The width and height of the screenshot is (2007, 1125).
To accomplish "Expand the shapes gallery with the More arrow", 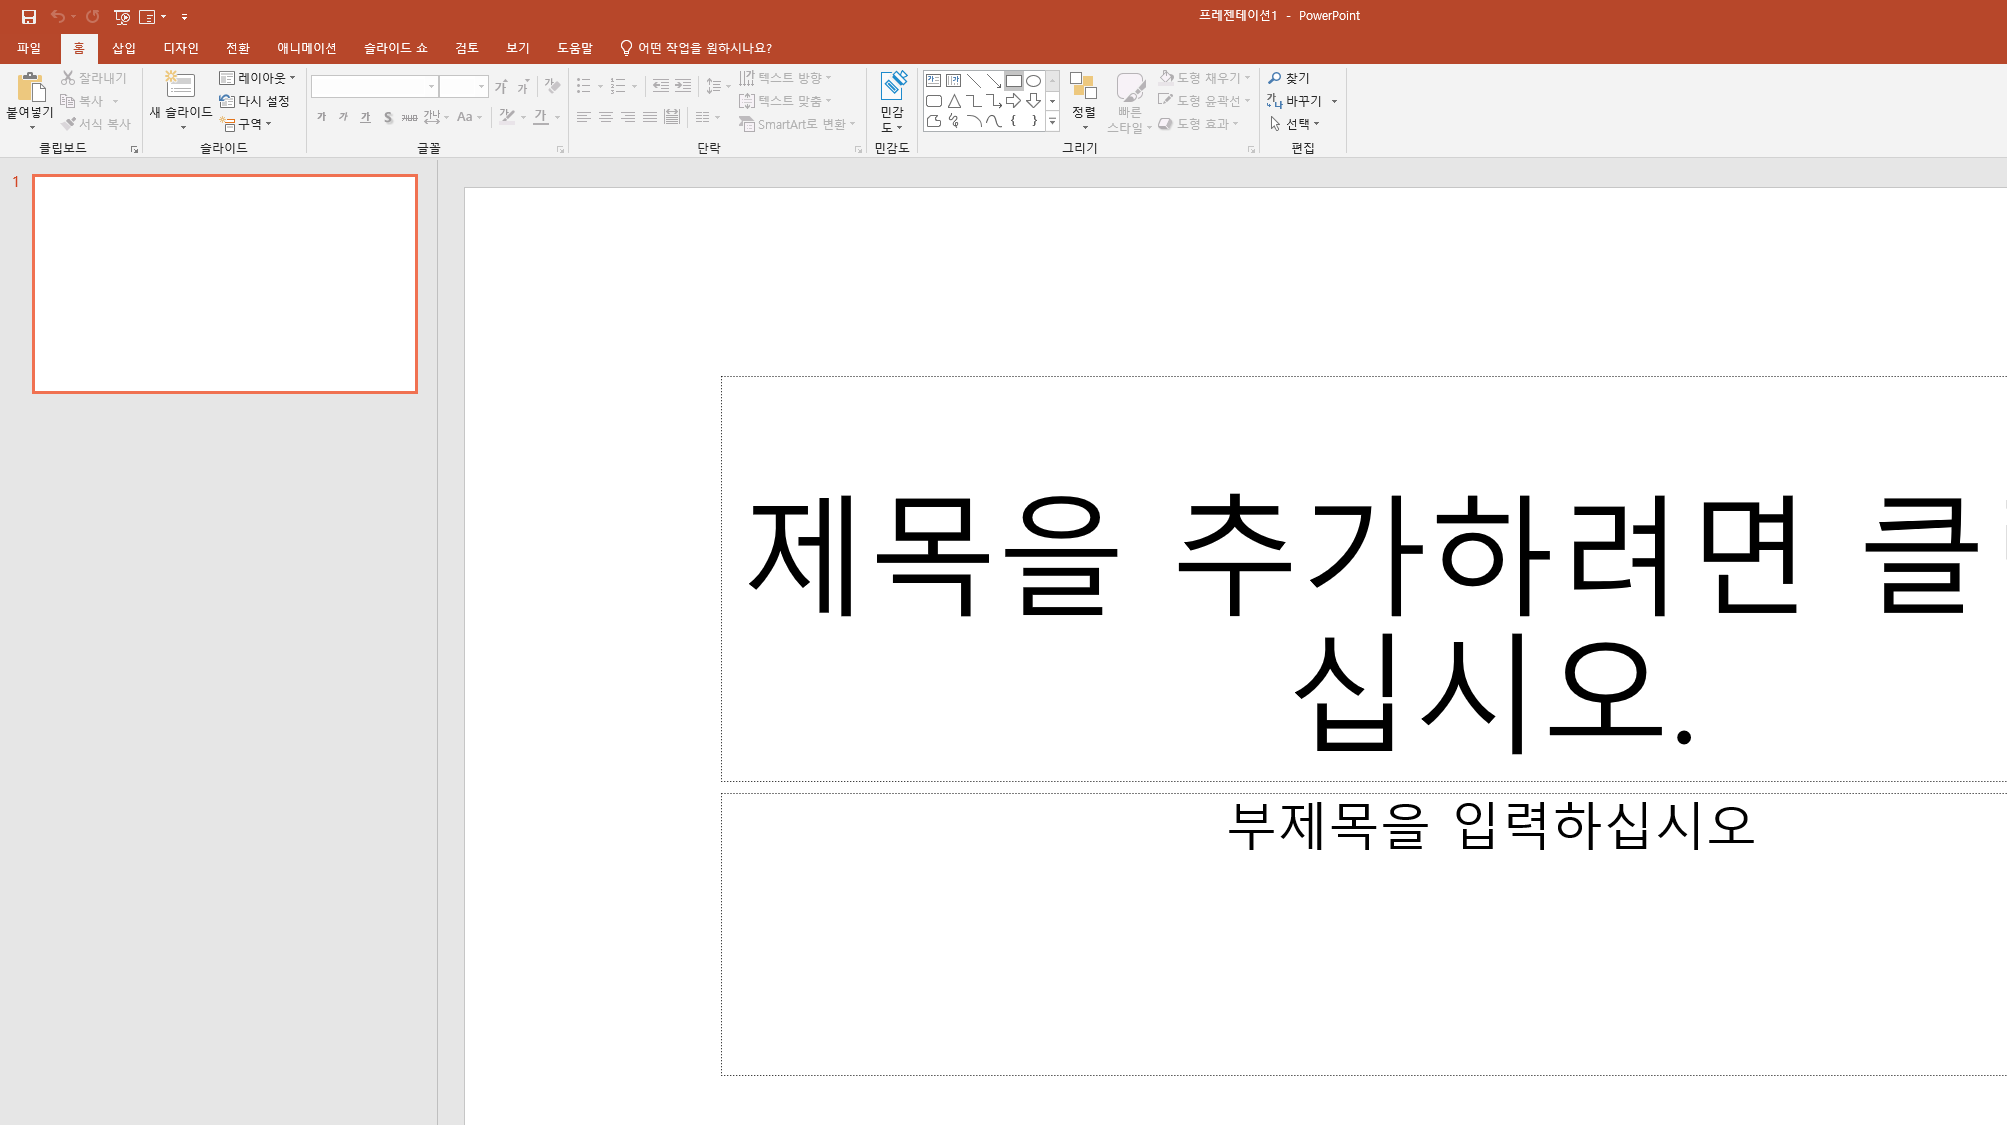I will point(1052,121).
